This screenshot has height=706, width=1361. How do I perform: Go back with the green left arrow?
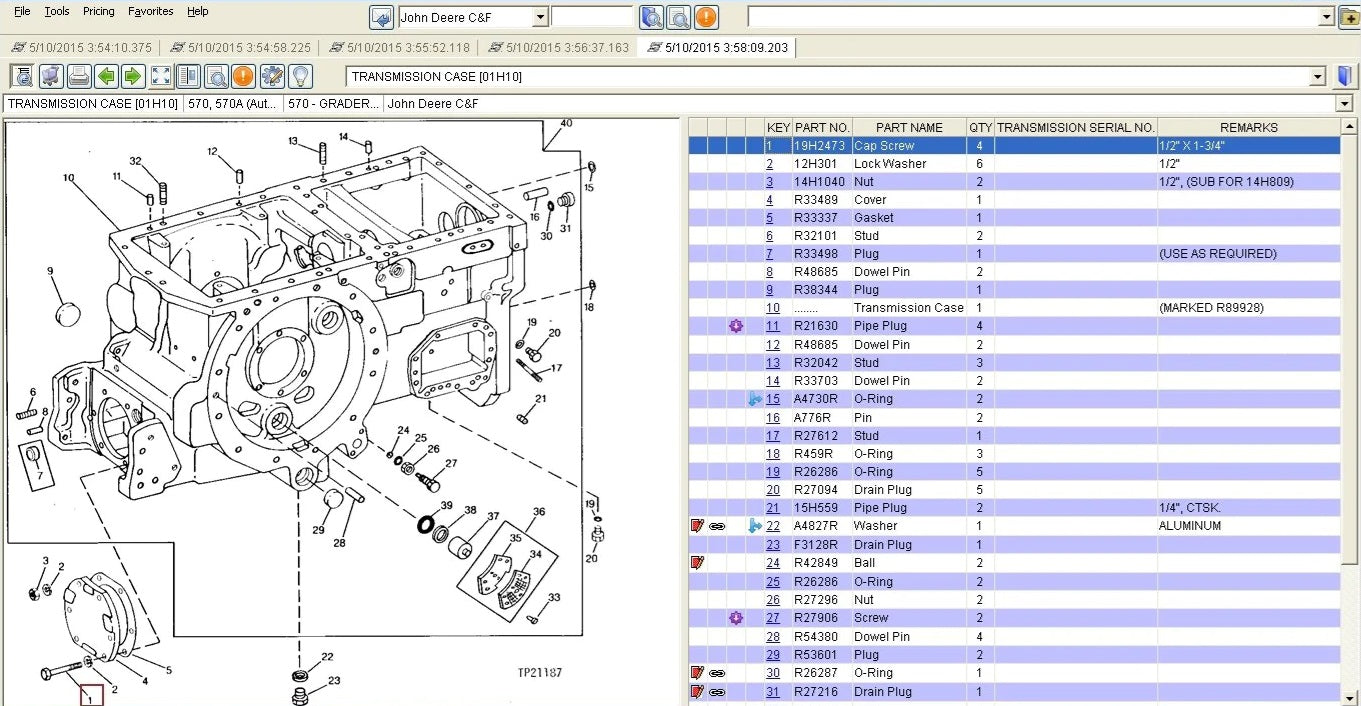tap(106, 76)
